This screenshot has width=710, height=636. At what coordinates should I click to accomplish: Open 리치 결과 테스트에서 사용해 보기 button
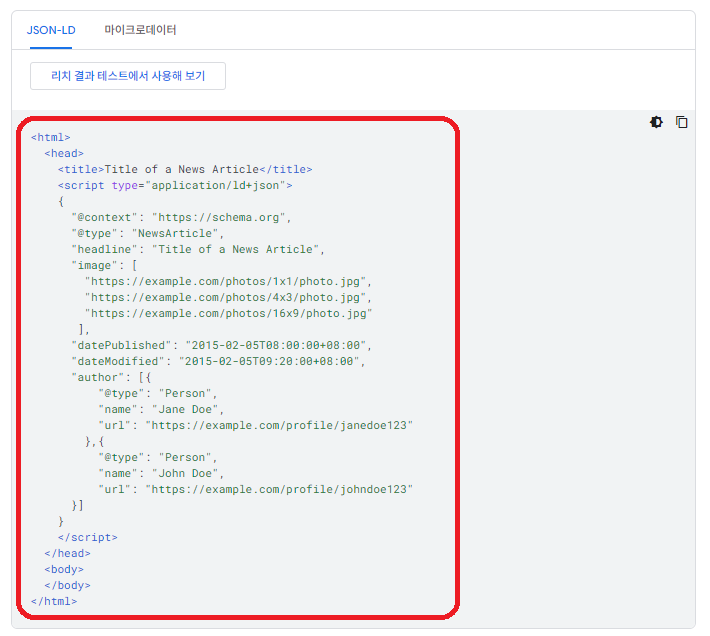[128, 76]
